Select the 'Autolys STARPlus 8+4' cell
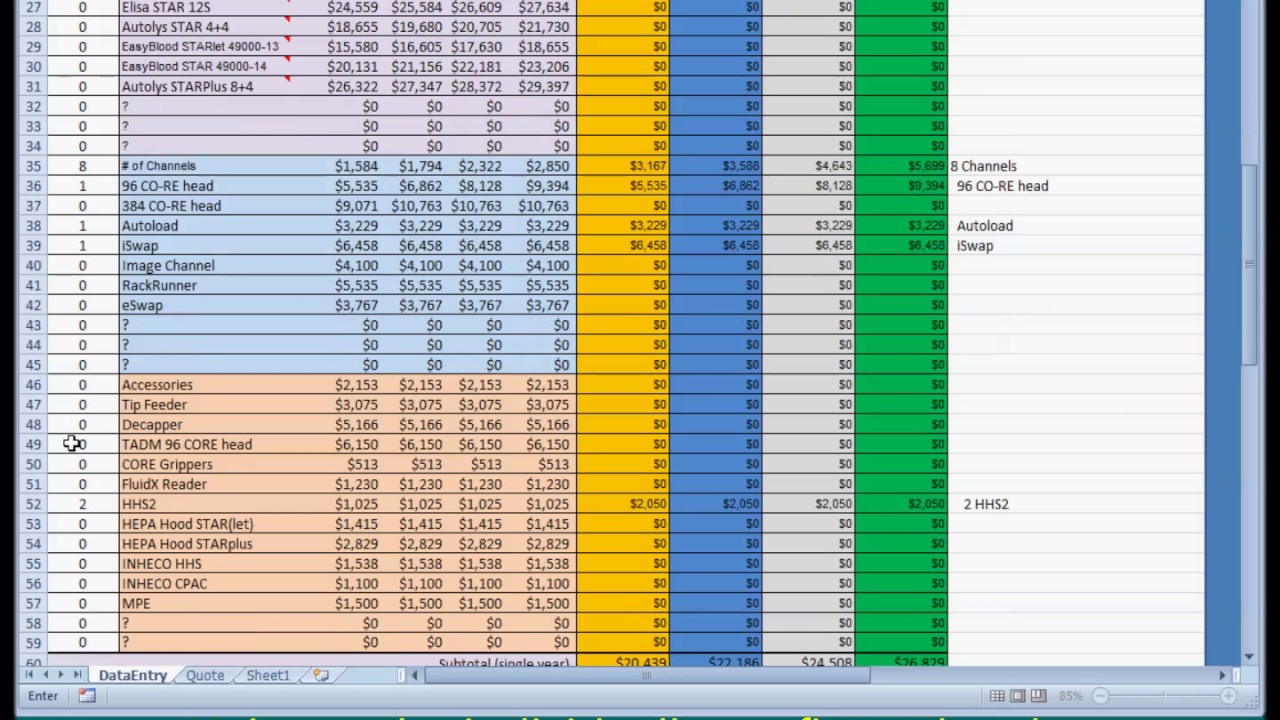 coord(204,87)
